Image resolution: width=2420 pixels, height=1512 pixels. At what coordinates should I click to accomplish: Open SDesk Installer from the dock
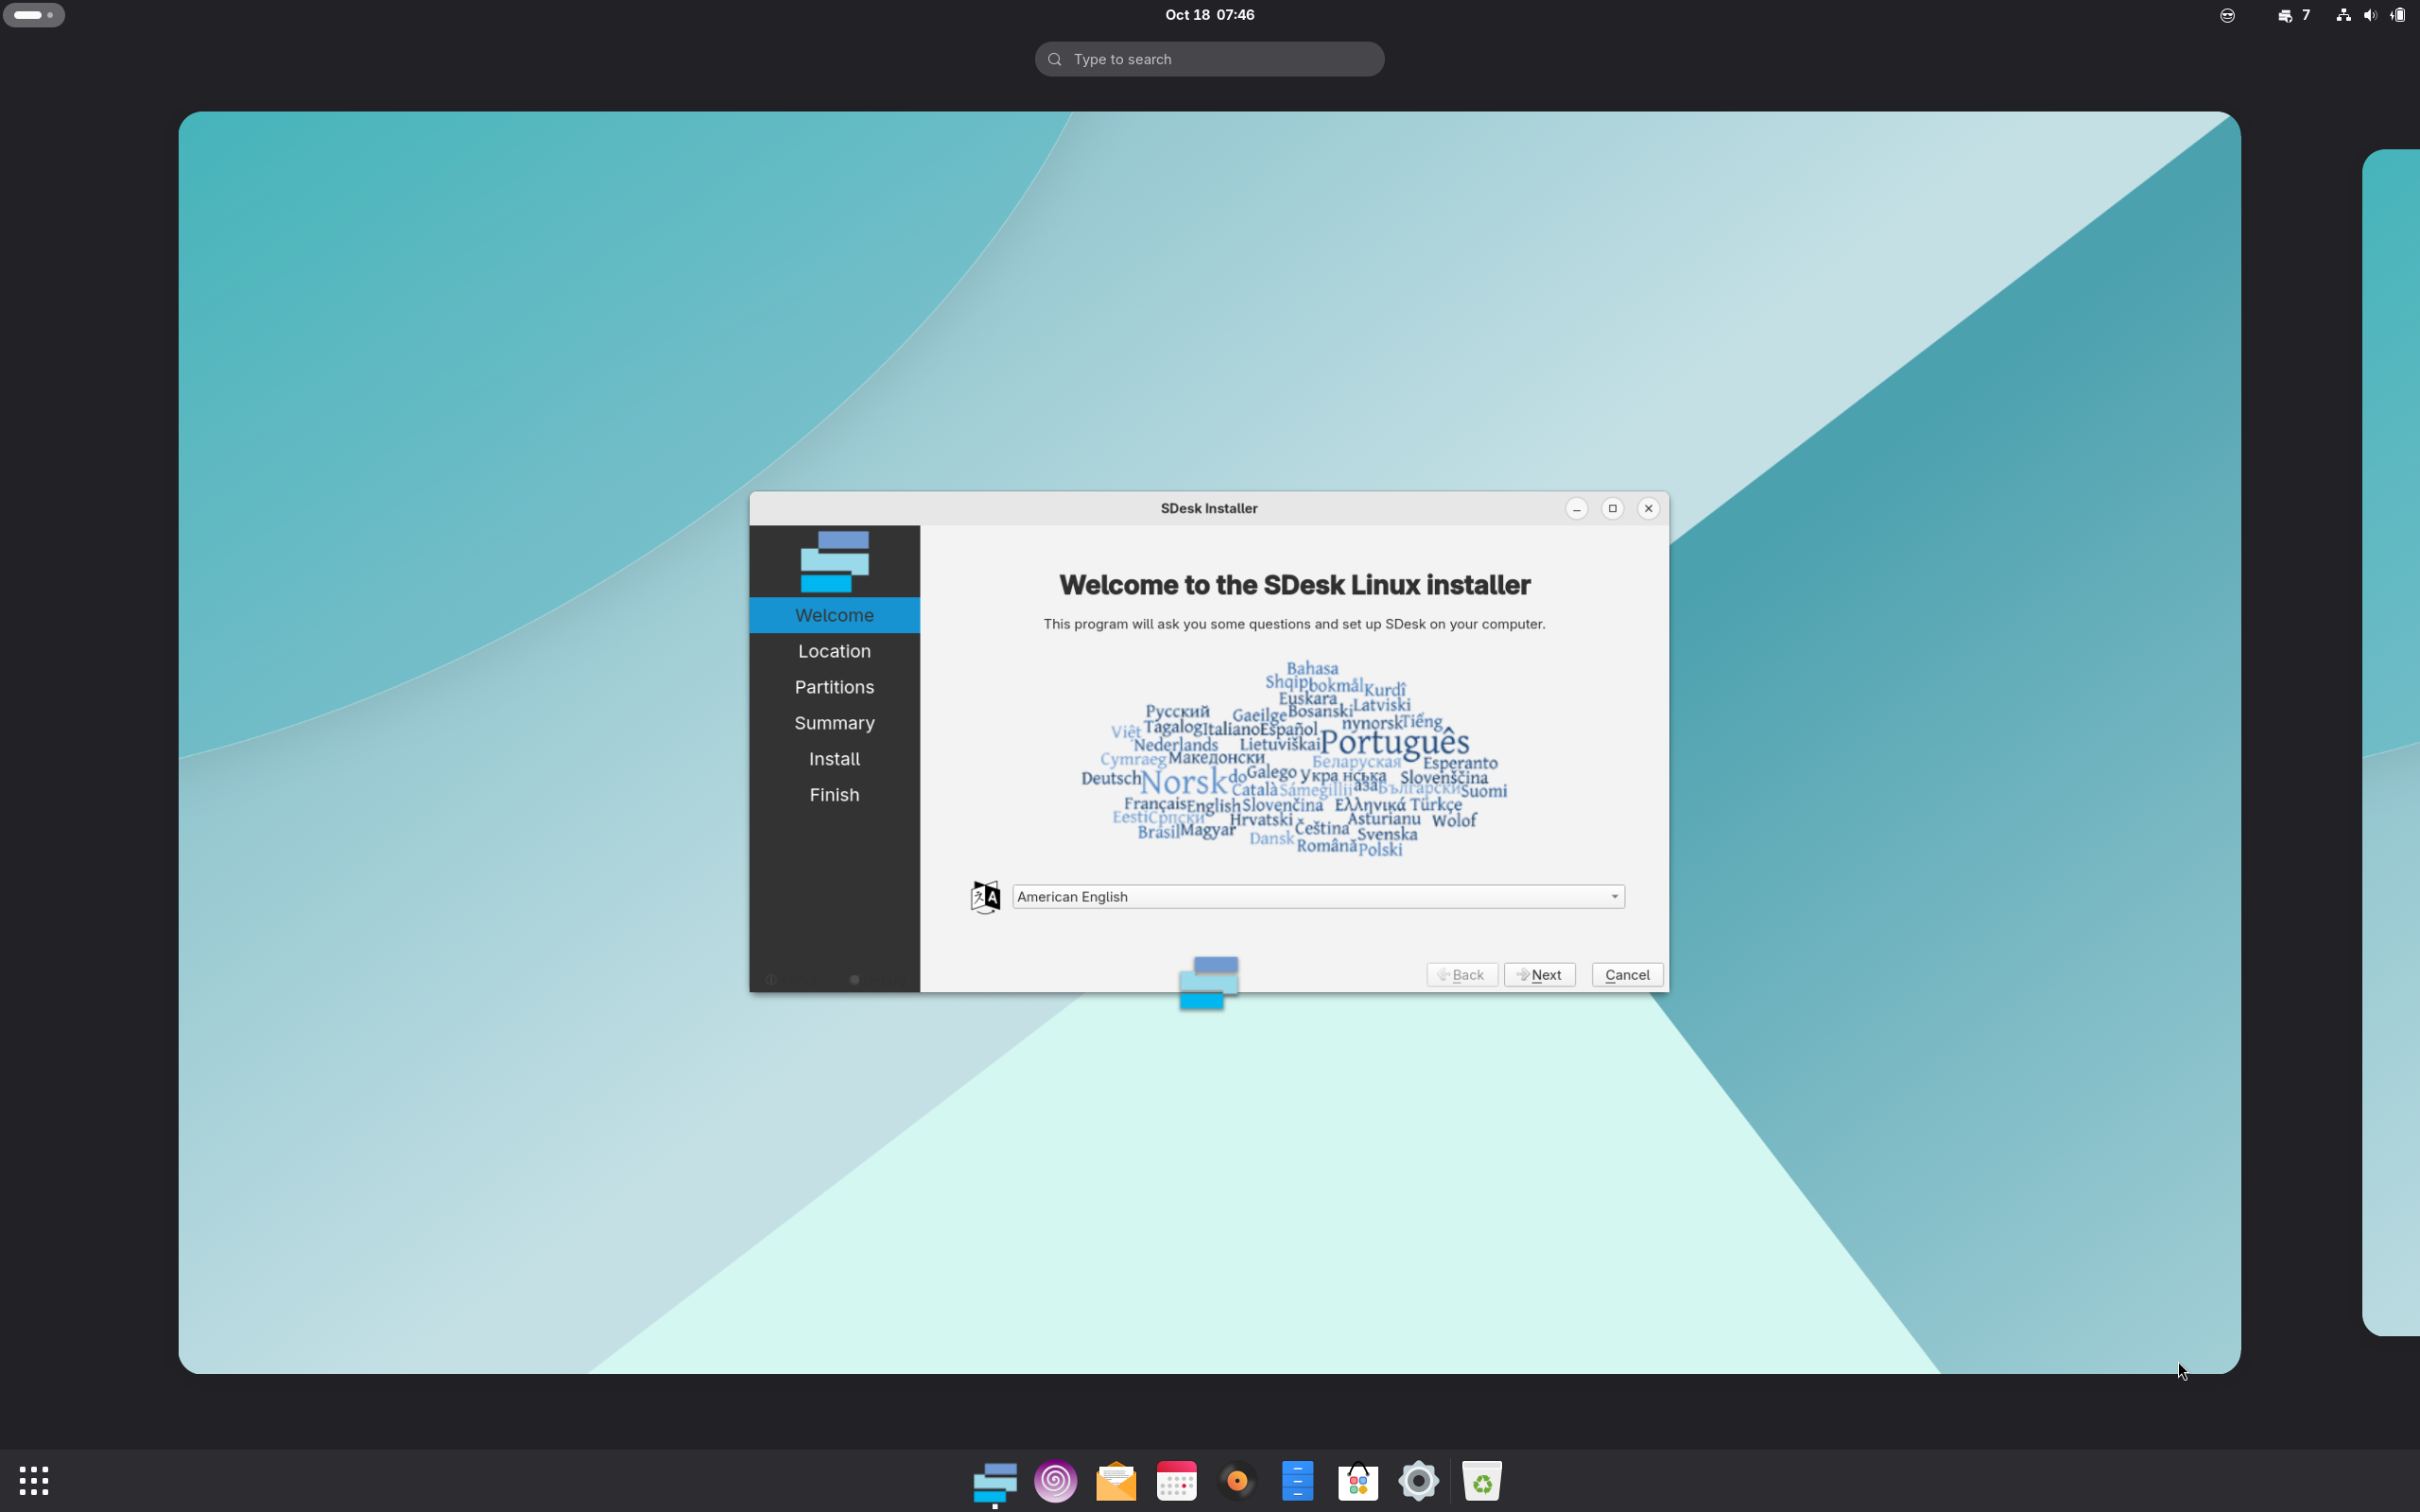click(994, 1480)
